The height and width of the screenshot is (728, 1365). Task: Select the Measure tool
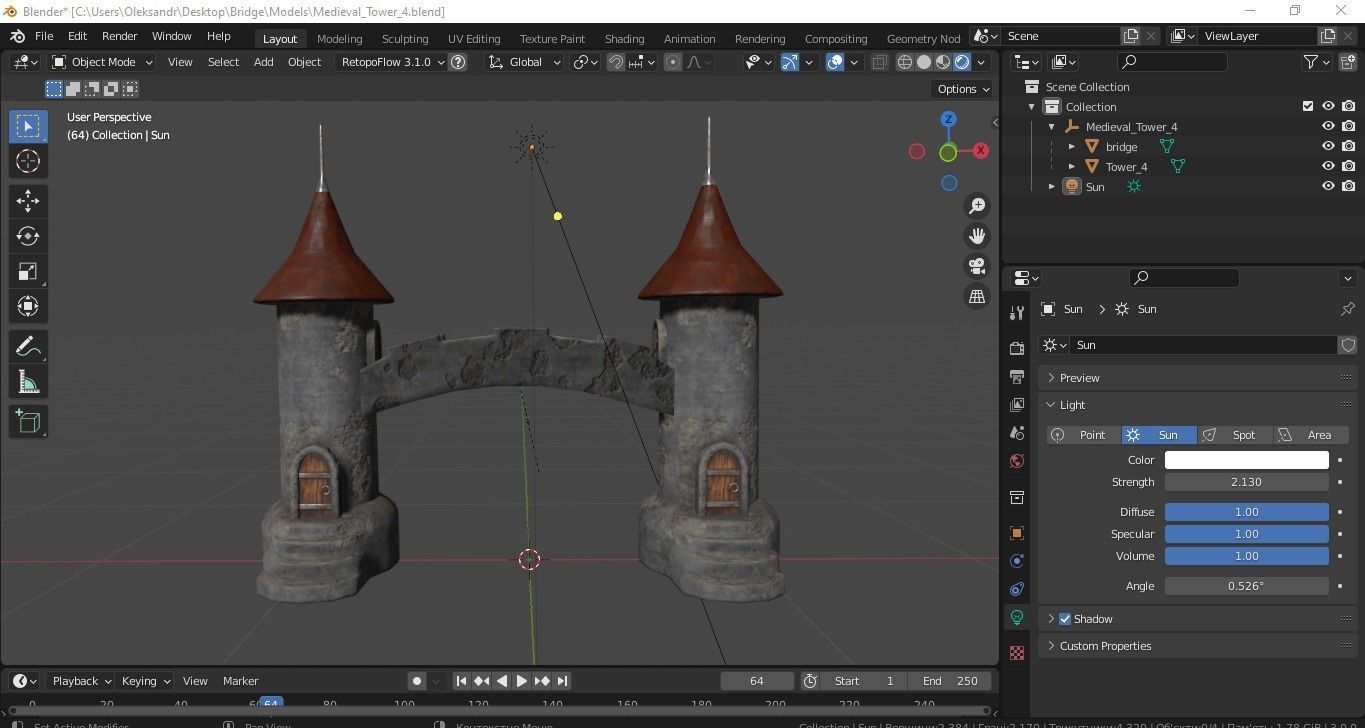click(x=28, y=382)
